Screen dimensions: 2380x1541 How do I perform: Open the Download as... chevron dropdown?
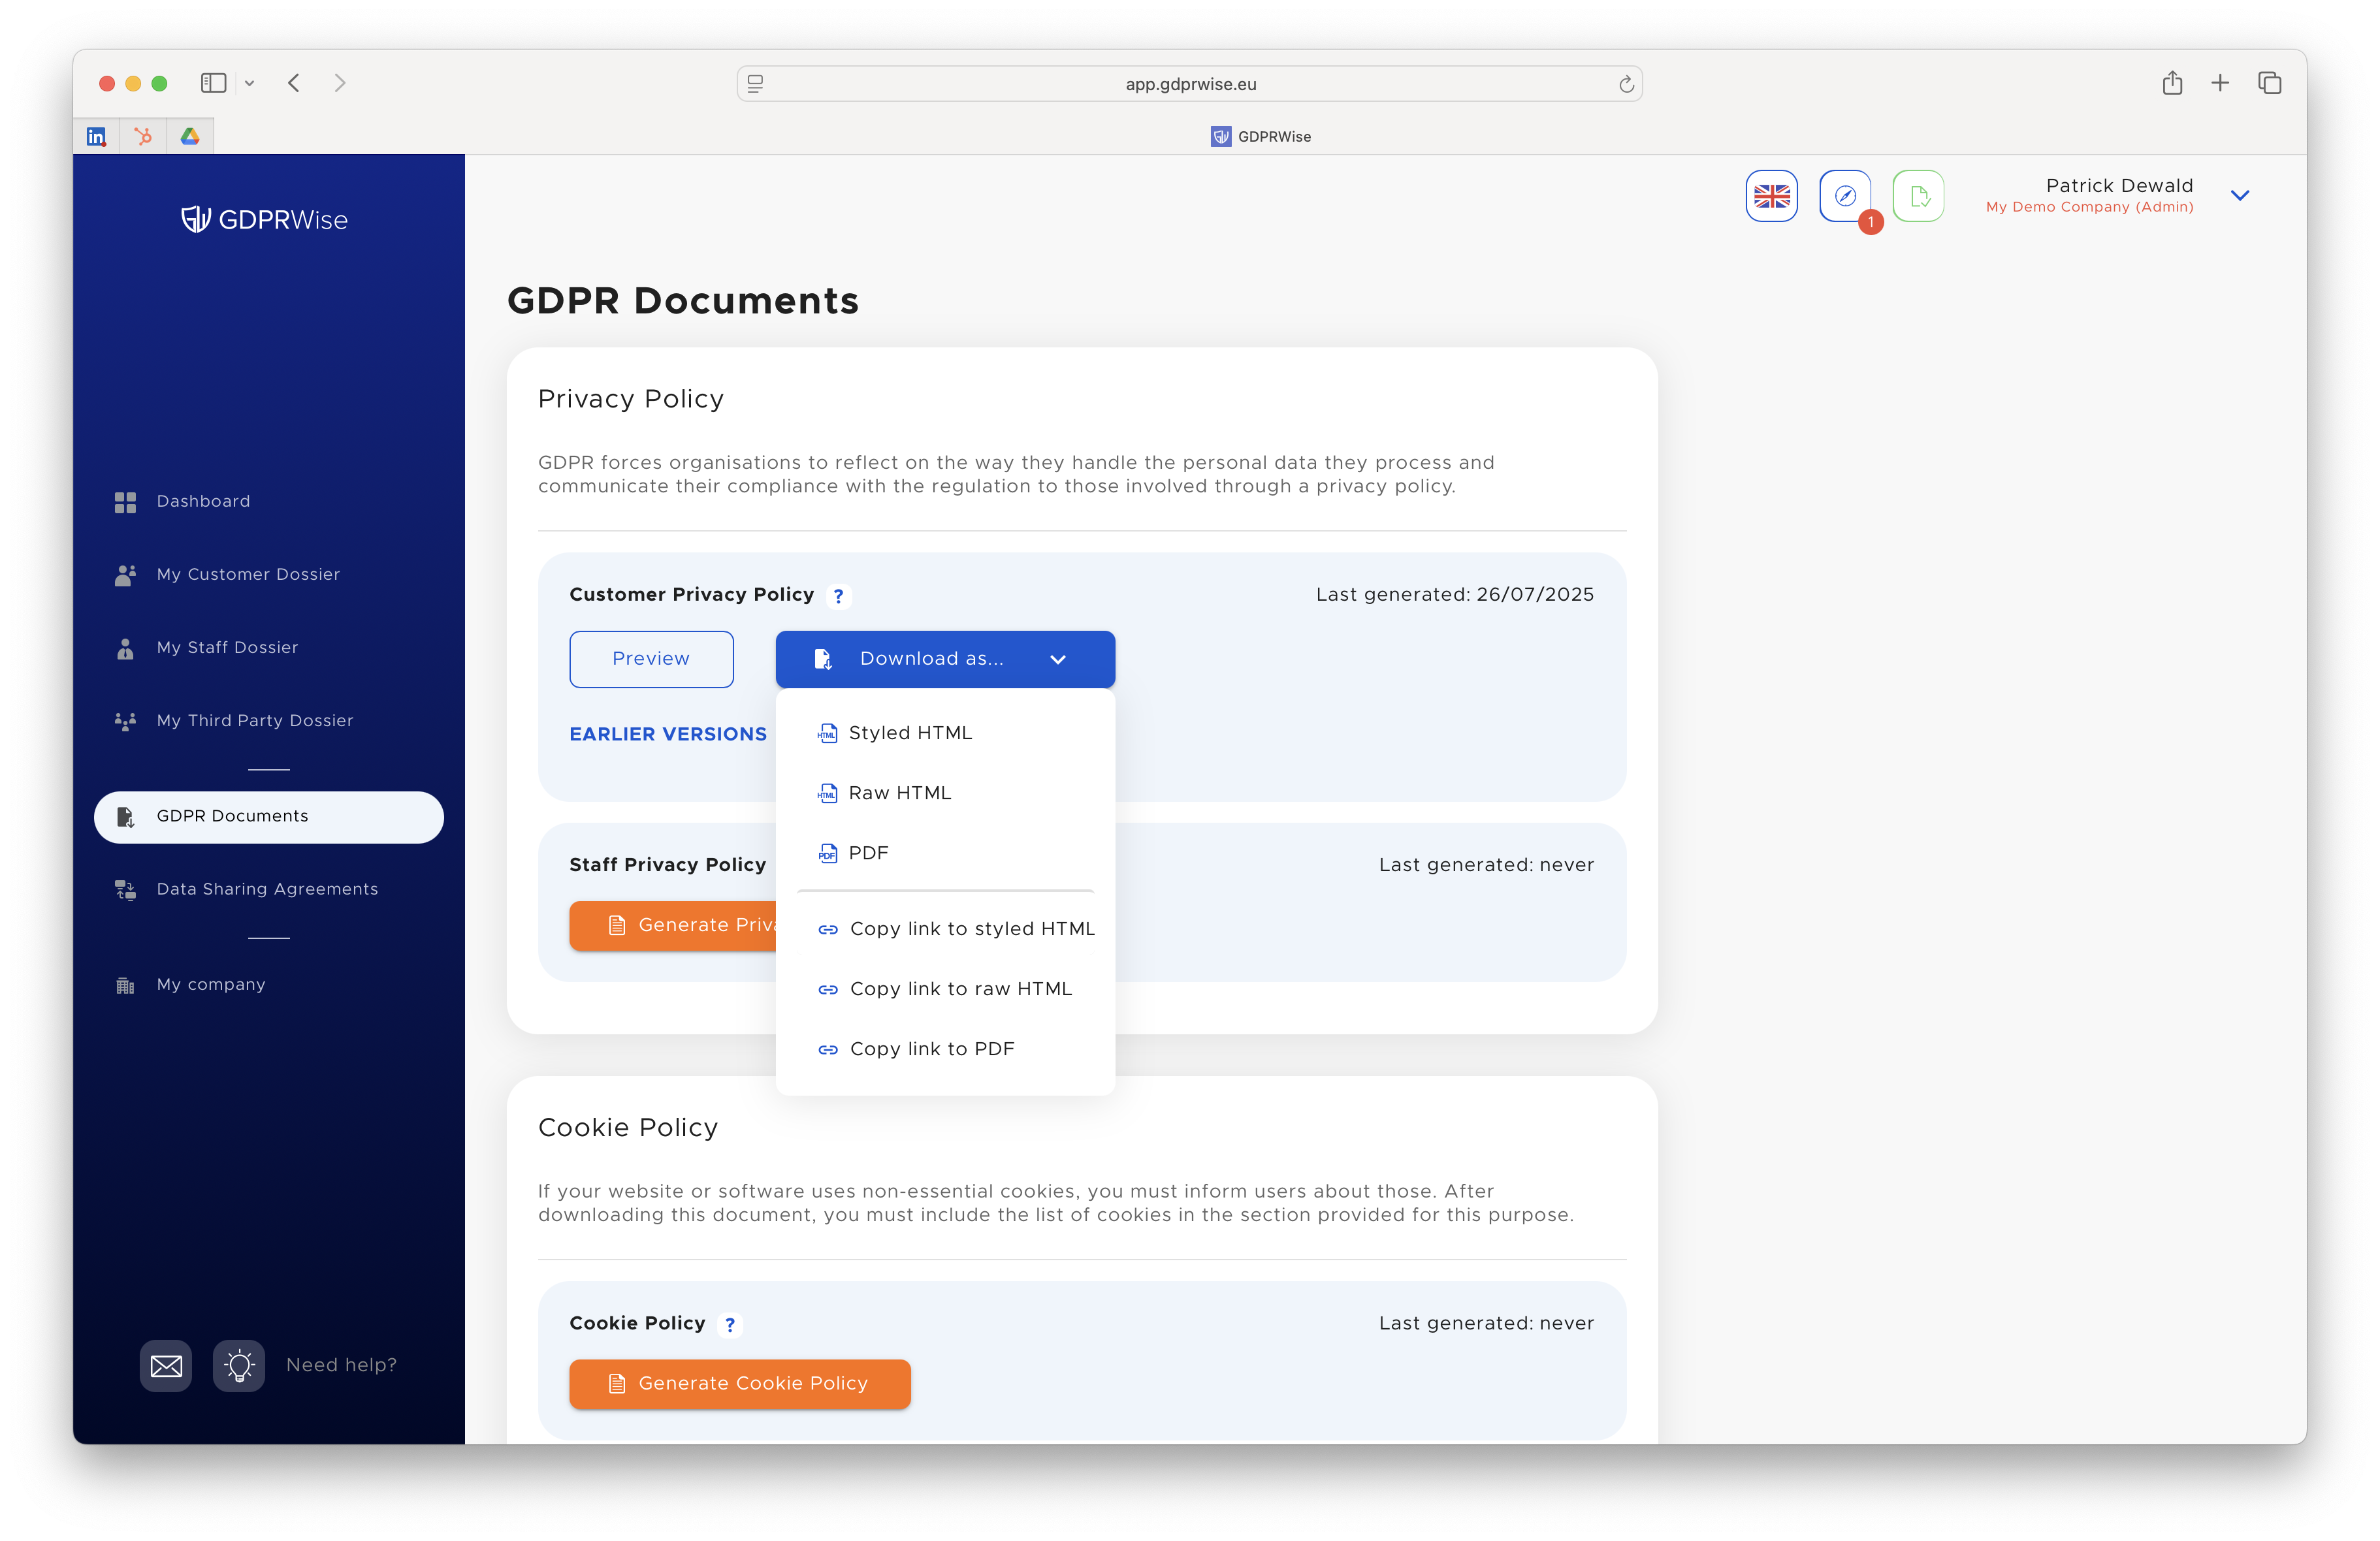(1057, 659)
